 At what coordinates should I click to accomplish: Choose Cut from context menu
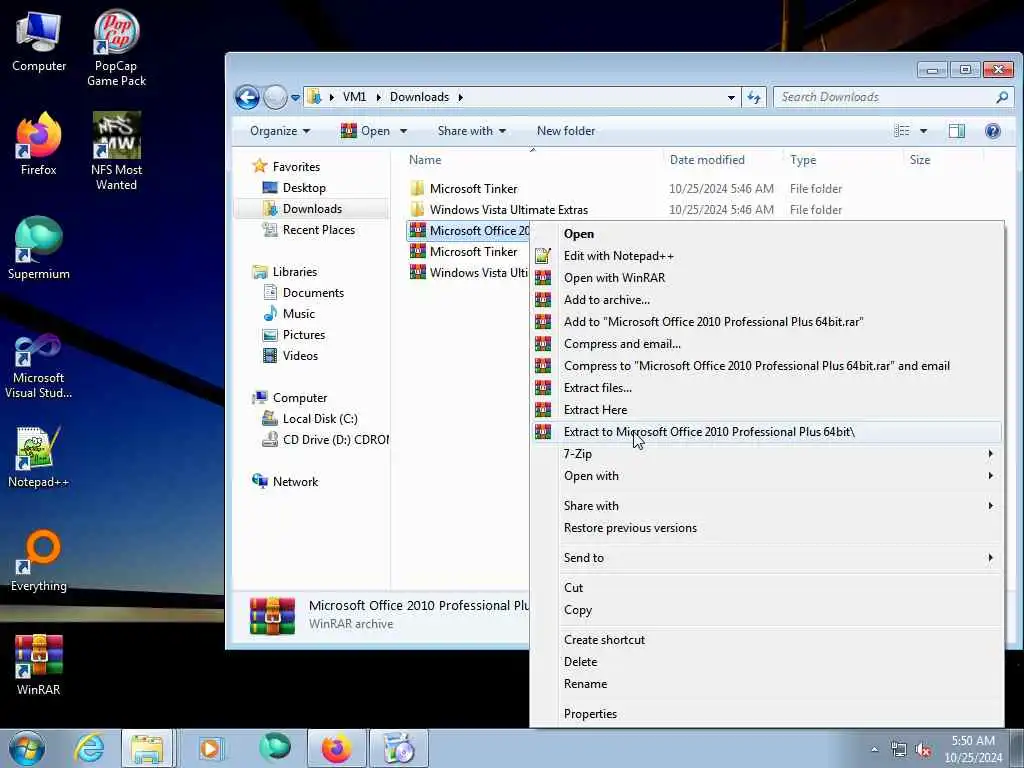(x=766, y=588)
